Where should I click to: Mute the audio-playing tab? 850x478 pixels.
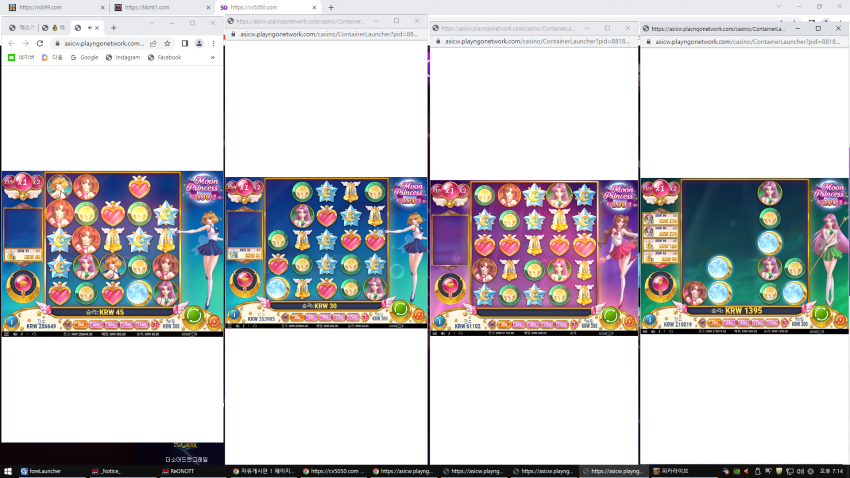click(x=89, y=28)
